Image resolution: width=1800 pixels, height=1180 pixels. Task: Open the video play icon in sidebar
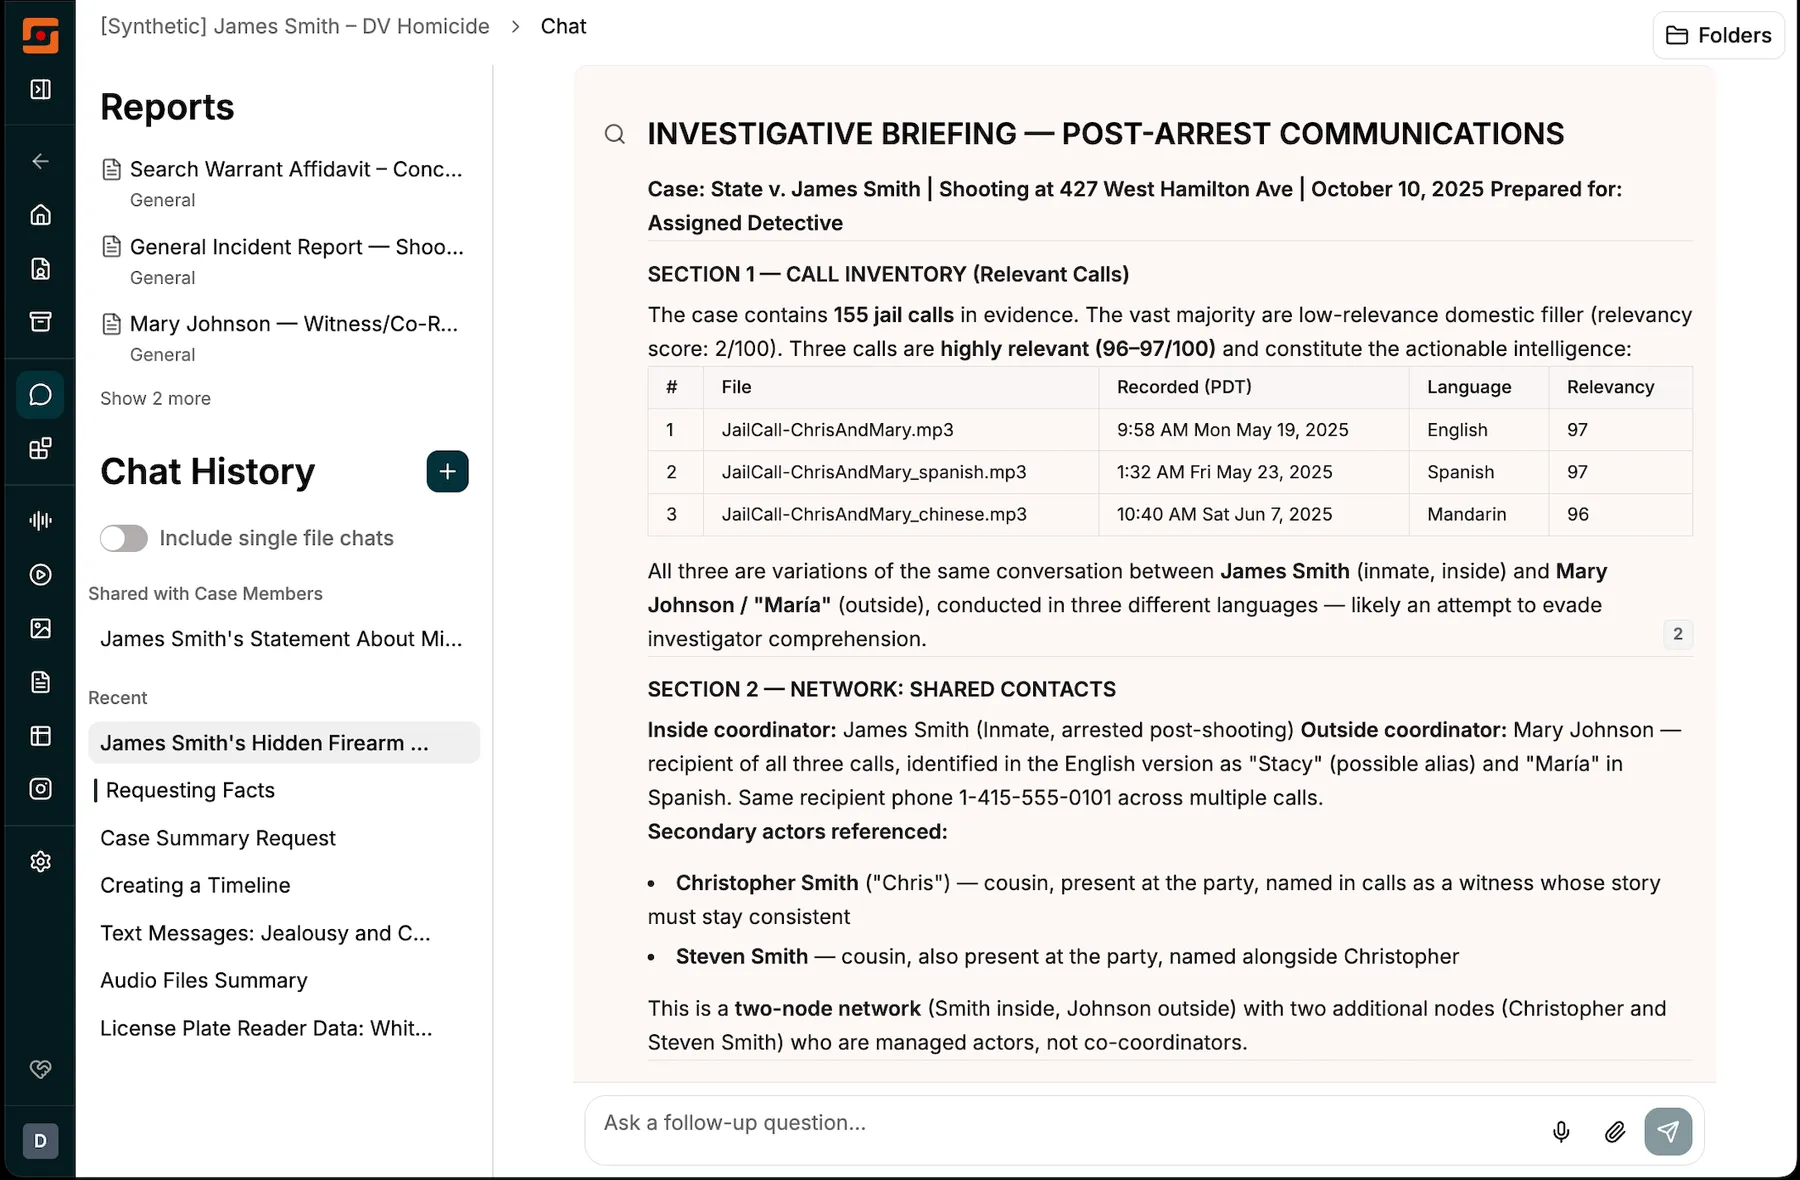(x=40, y=575)
